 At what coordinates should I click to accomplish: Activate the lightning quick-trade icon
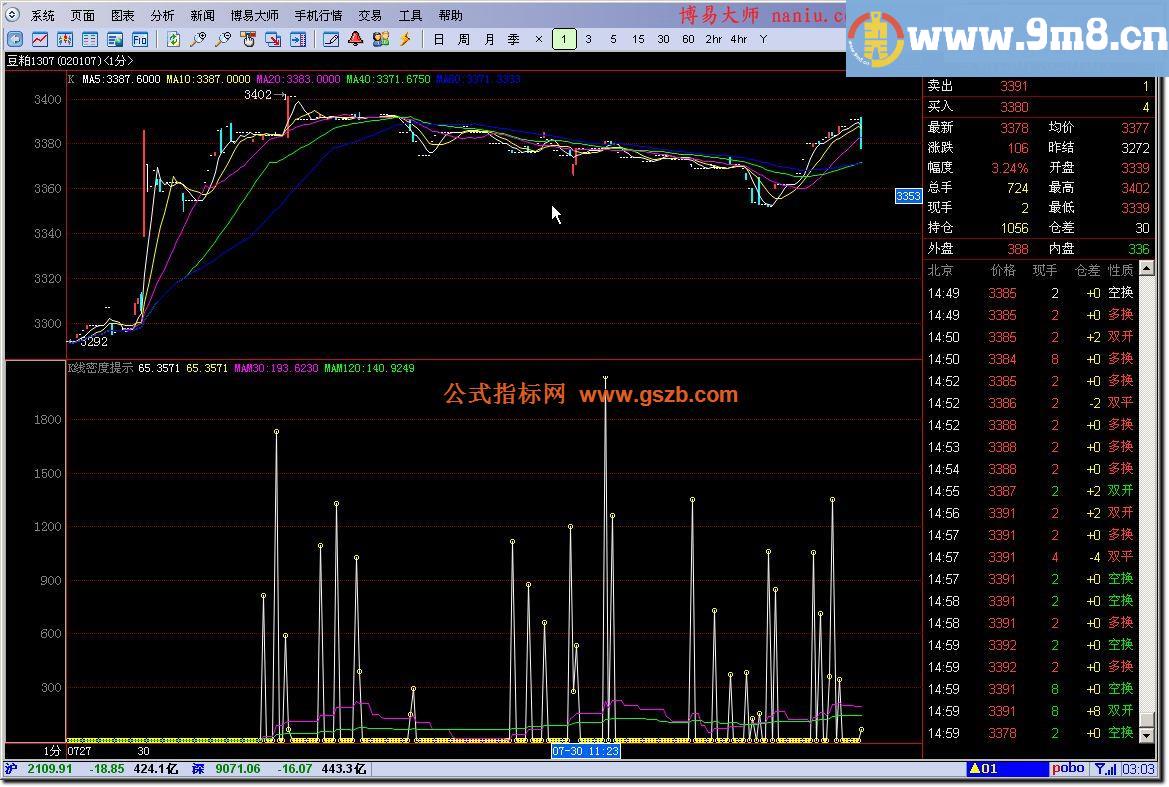coord(405,39)
